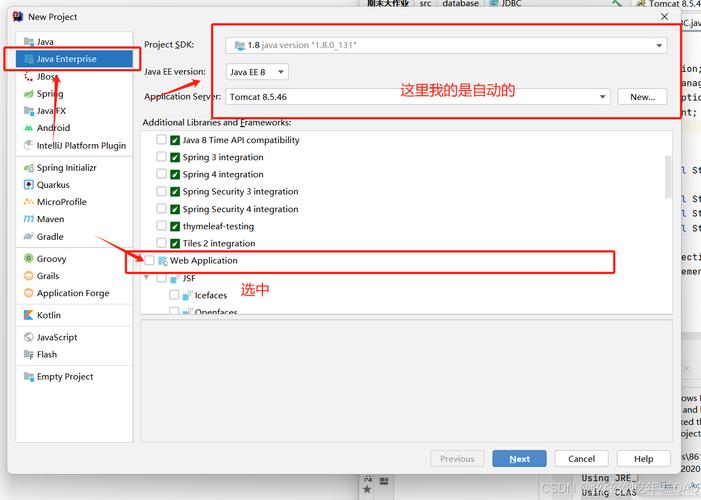Select the Spring project type icon
The width and height of the screenshot is (701, 500).
pos(28,94)
